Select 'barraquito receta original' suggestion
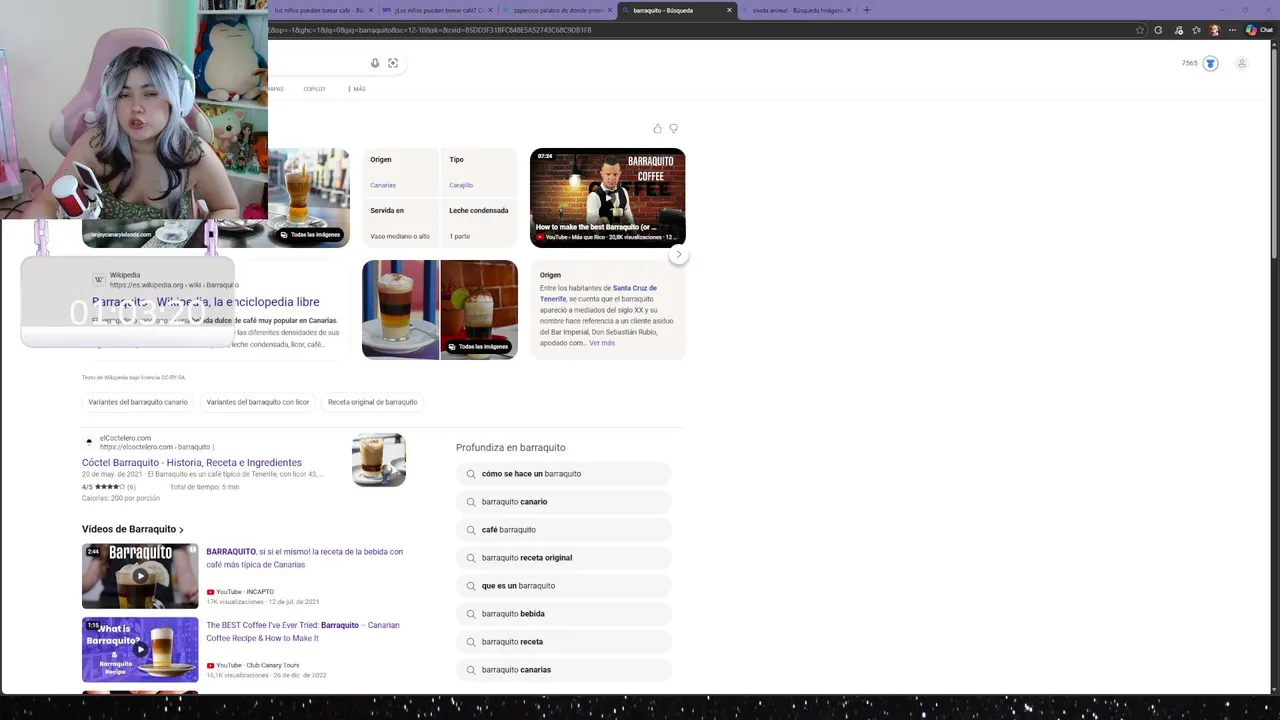 coord(563,558)
